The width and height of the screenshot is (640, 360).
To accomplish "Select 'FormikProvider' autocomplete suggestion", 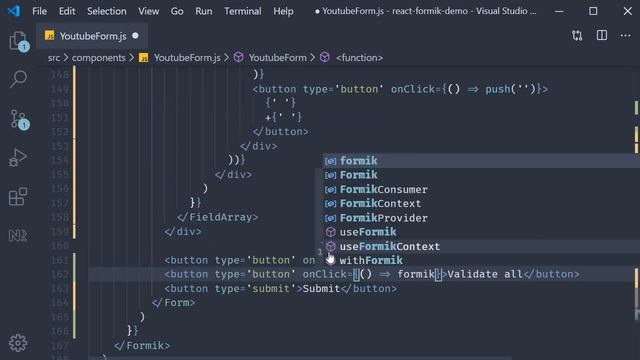I will pyautogui.click(x=482, y=218).
